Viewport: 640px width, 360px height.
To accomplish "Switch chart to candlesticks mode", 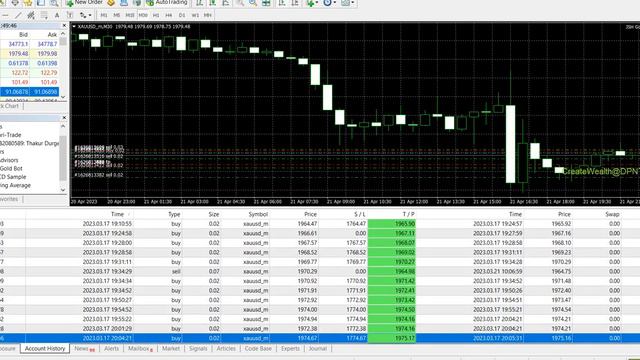I will pyautogui.click(x=213, y=3).
